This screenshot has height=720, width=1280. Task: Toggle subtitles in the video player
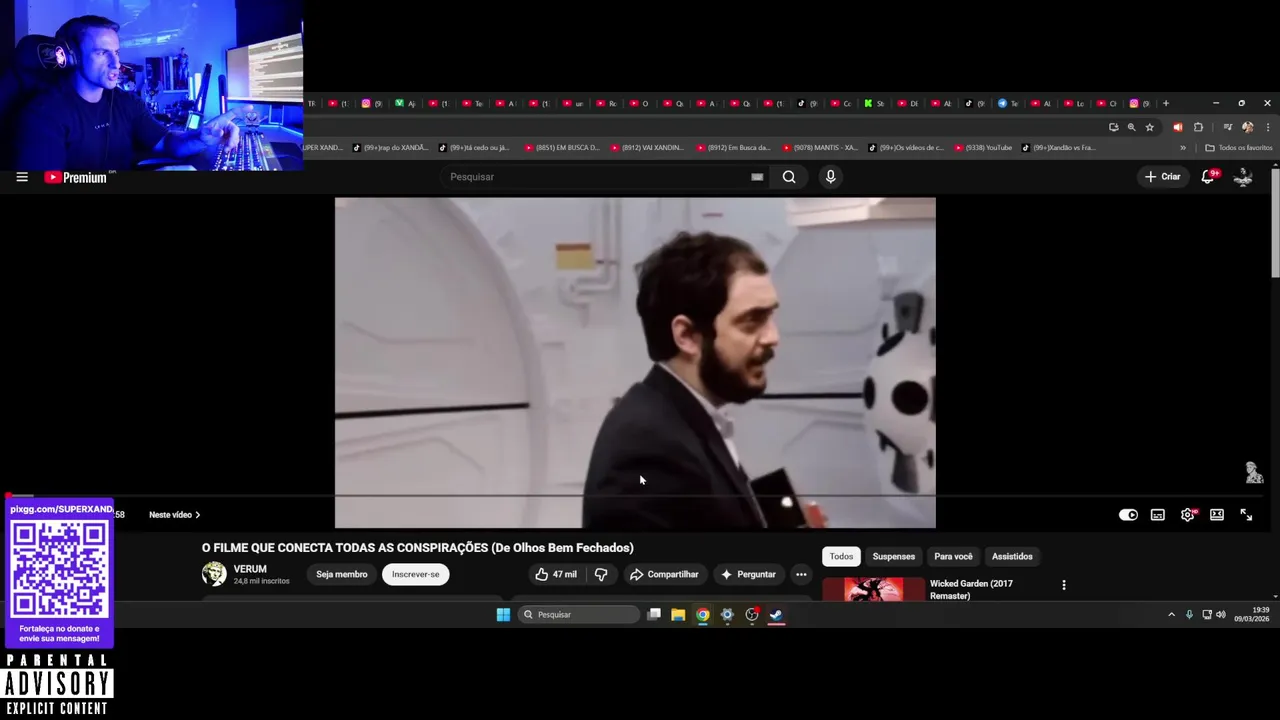click(1158, 515)
